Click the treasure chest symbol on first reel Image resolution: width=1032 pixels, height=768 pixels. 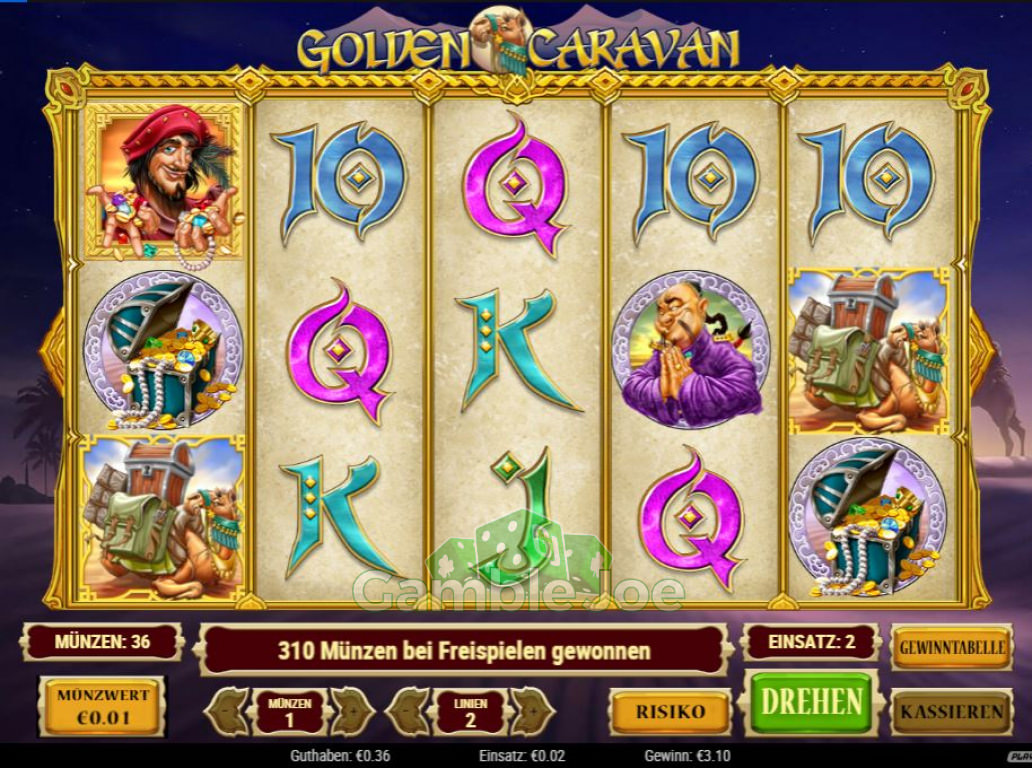pyautogui.click(x=165, y=350)
